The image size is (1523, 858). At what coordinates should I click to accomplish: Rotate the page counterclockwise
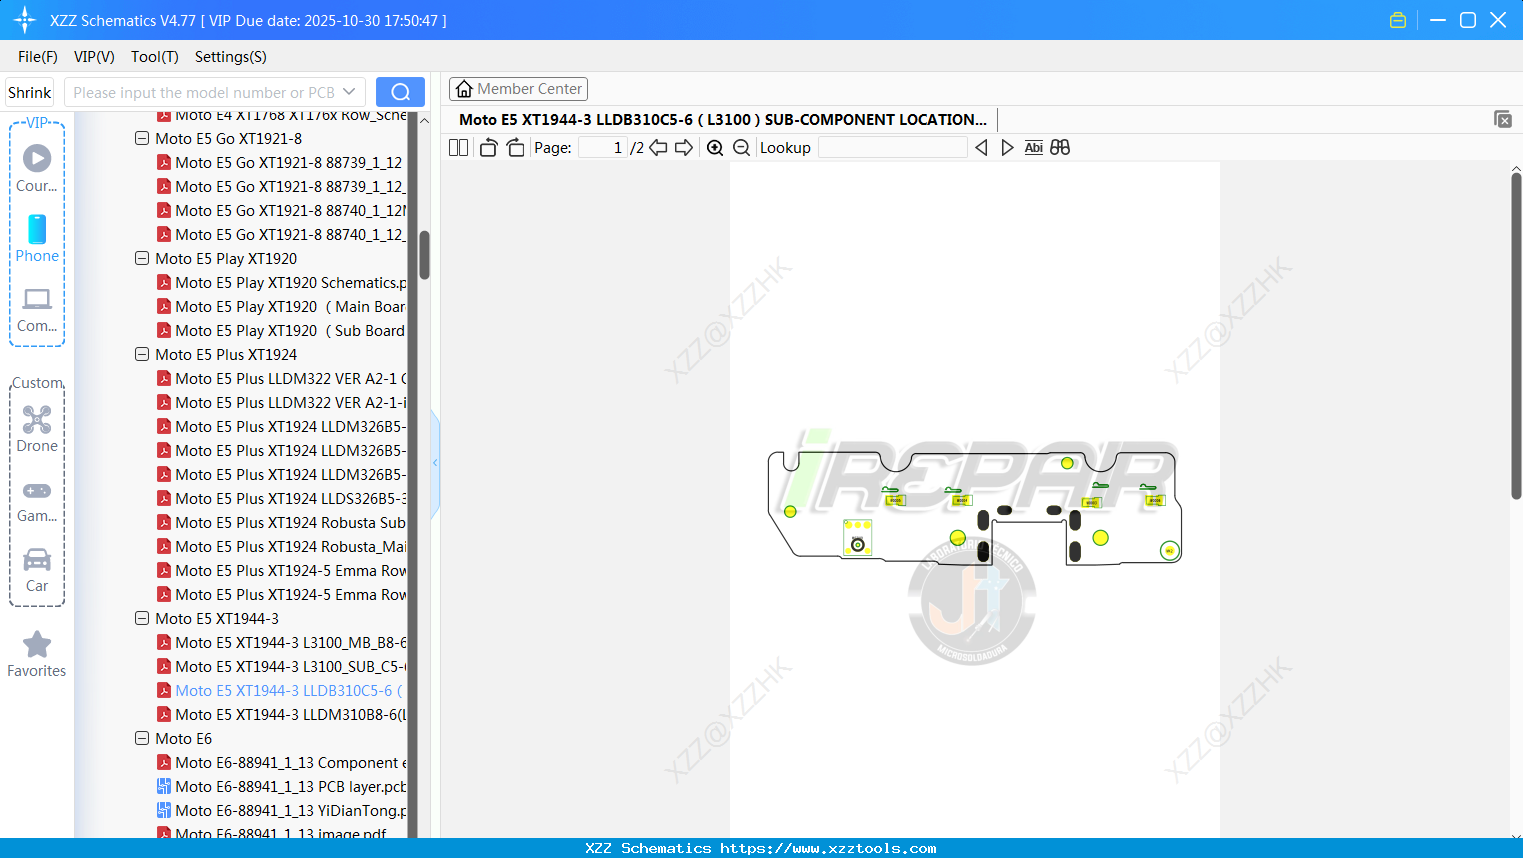[x=488, y=148]
